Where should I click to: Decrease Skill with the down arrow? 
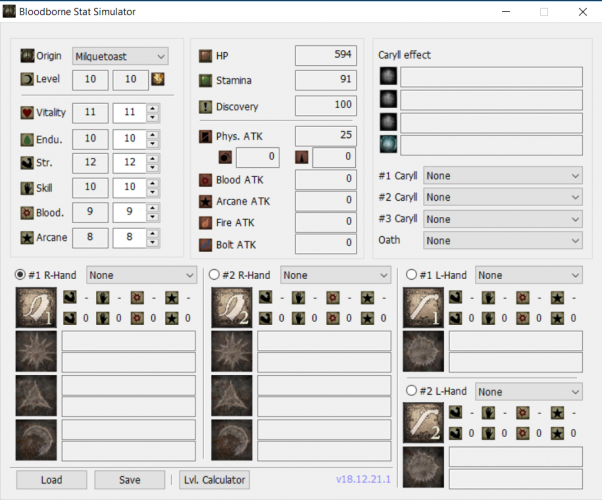[153, 192]
